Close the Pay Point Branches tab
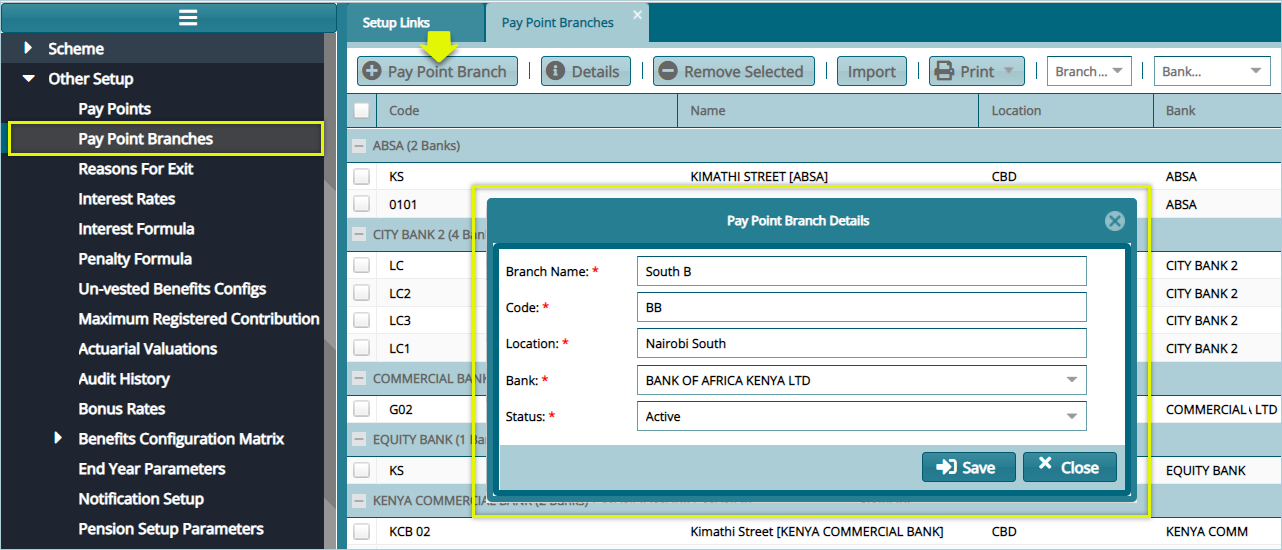1282x550 pixels. pos(637,15)
